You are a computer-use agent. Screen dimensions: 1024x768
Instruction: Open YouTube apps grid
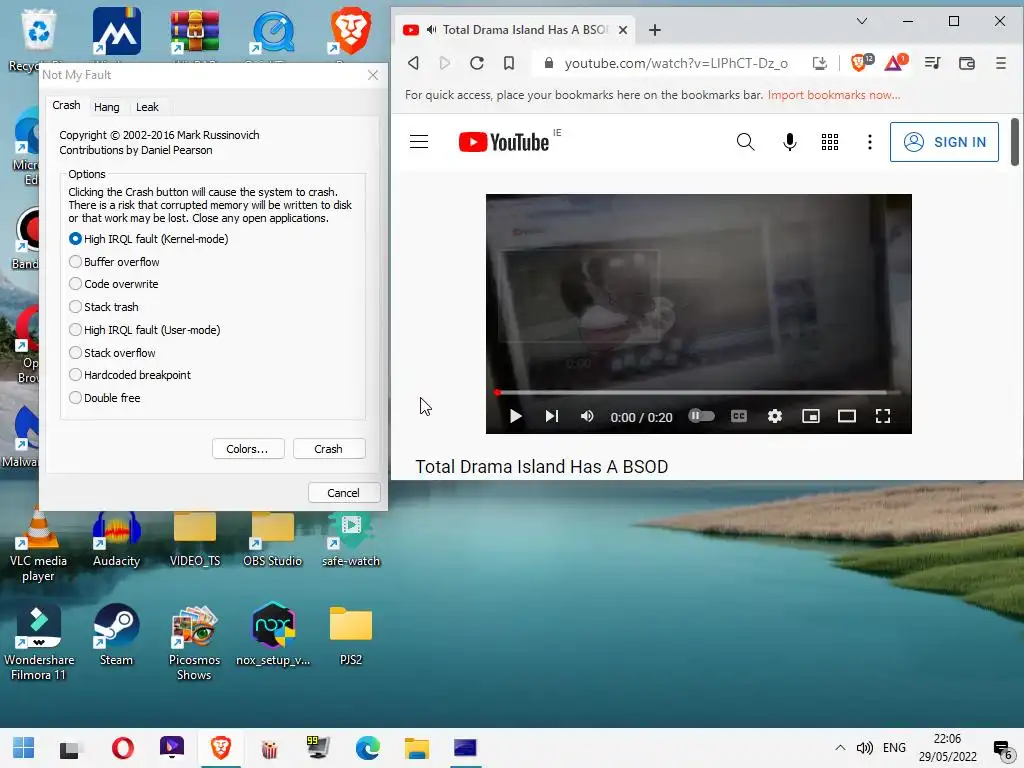tap(829, 142)
